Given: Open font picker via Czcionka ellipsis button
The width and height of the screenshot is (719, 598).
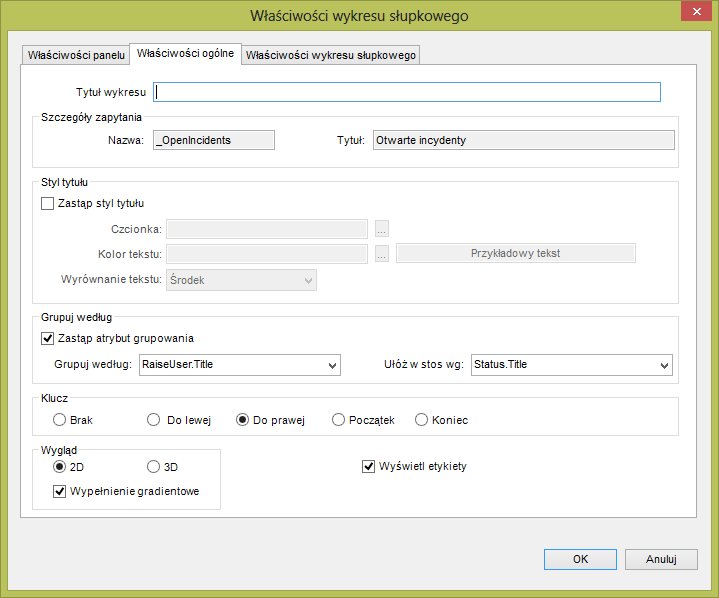Looking at the screenshot, I should pos(382,228).
